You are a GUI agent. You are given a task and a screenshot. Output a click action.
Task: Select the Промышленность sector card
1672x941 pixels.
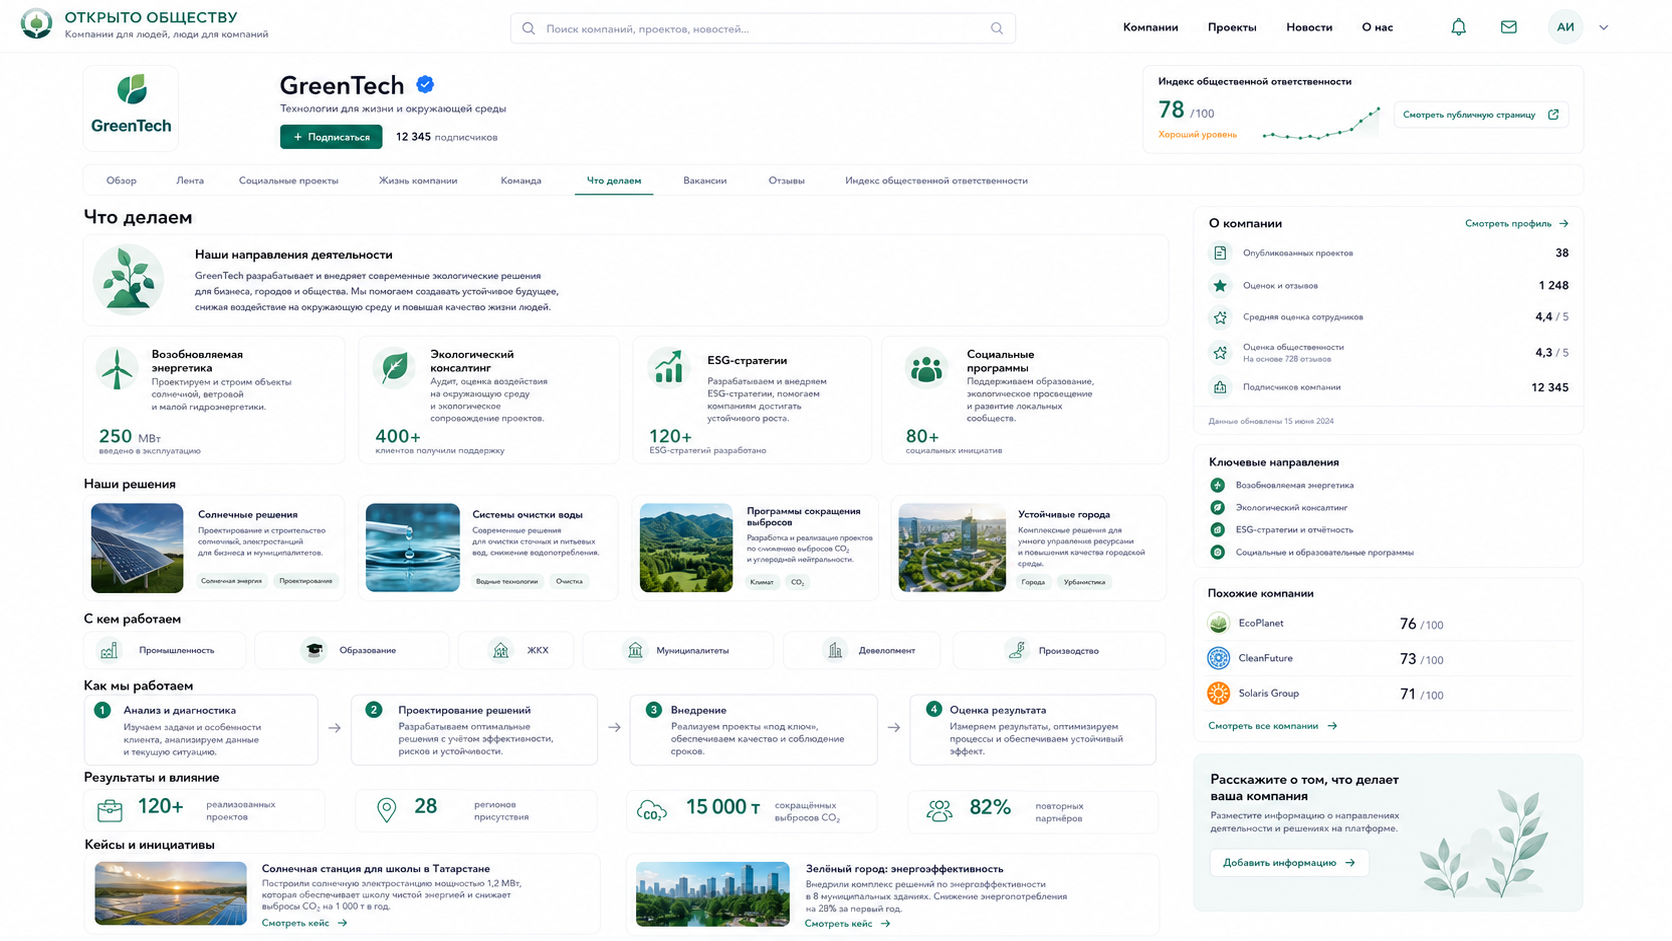click(165, 650)
